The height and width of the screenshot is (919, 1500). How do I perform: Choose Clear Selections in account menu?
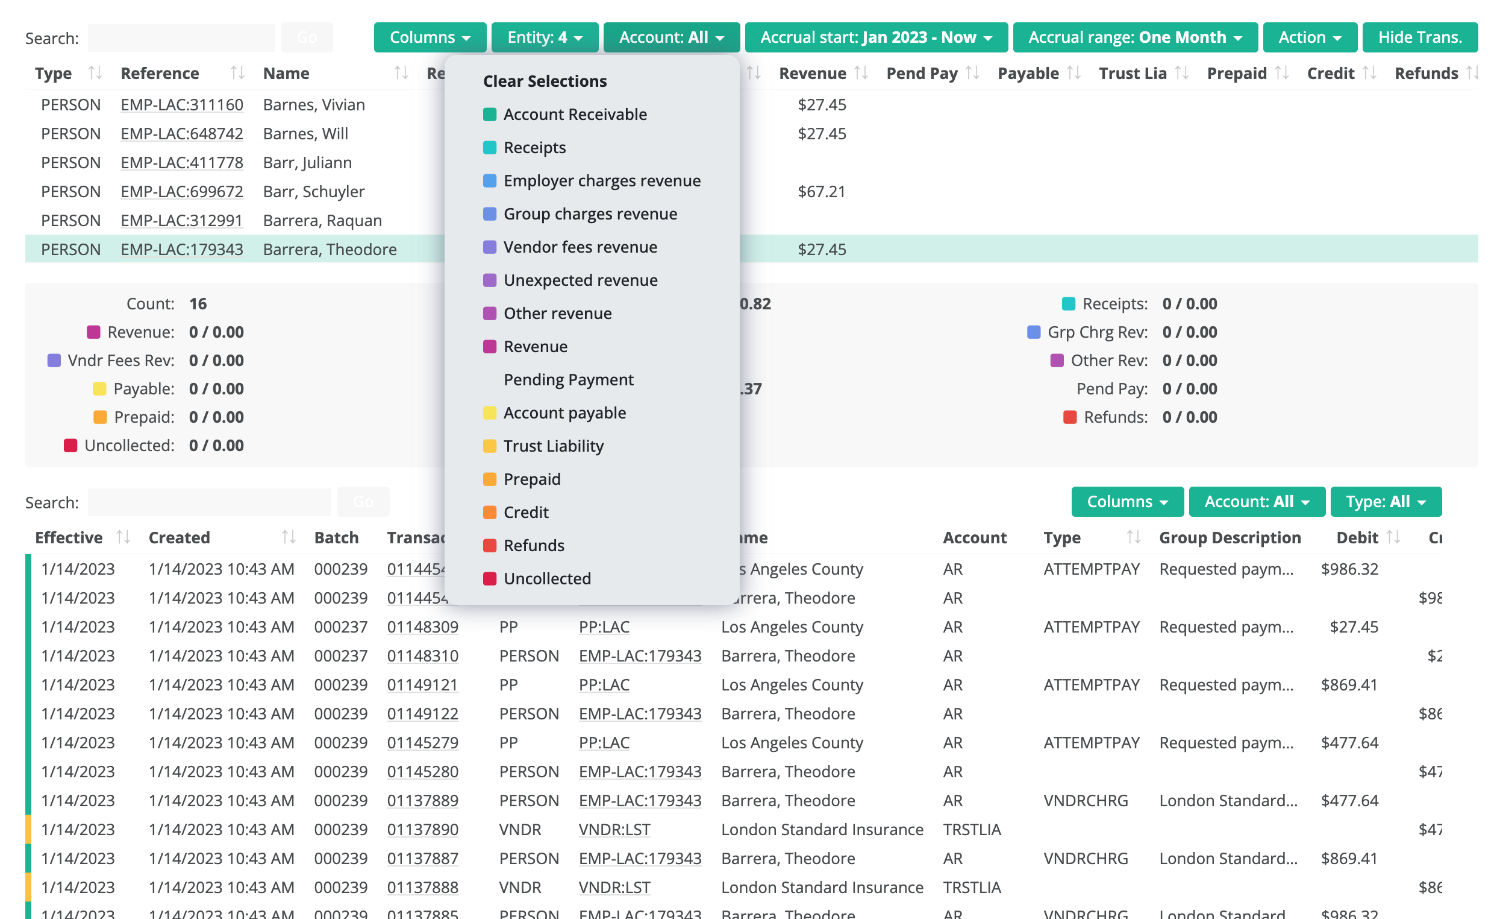[x=545, y=81]
